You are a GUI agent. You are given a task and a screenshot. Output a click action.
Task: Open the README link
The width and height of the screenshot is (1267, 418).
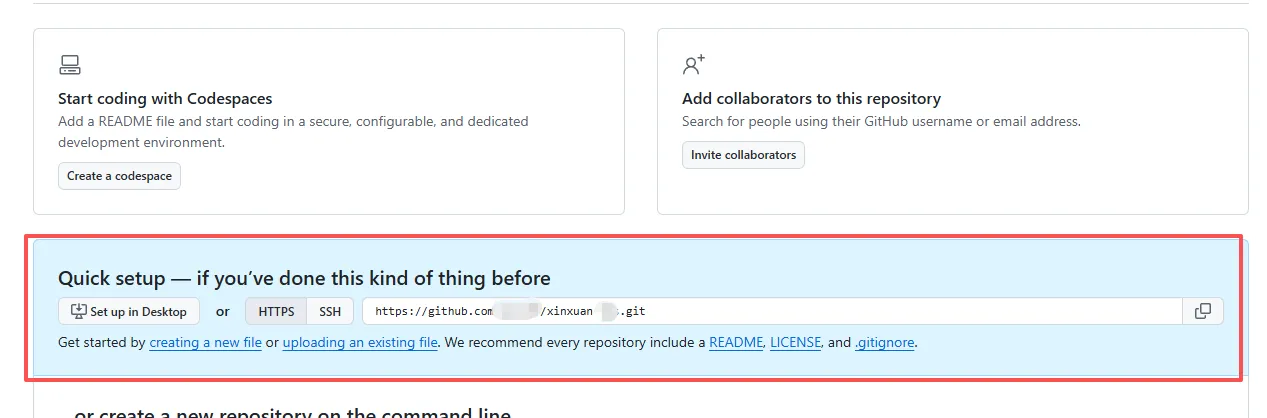pyautogui.click(x=735, y=343)
